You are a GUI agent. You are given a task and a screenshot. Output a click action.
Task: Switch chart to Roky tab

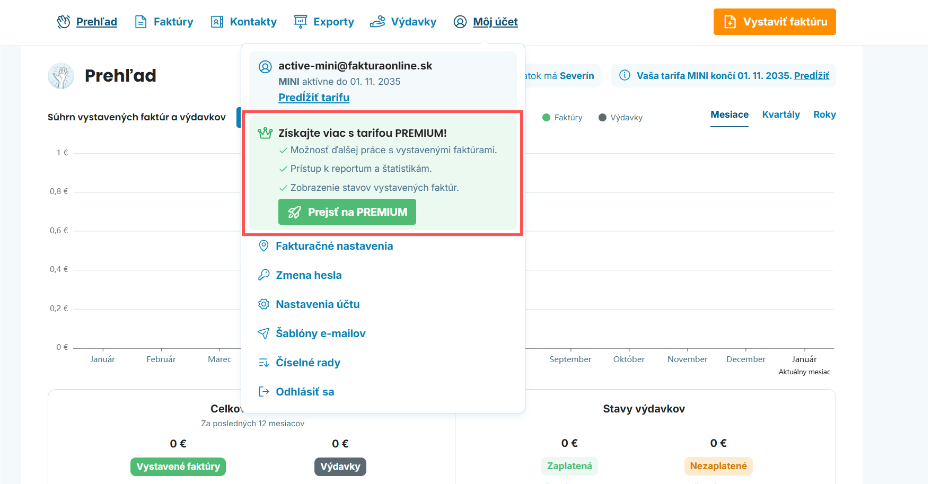click(x=824, y=115)
